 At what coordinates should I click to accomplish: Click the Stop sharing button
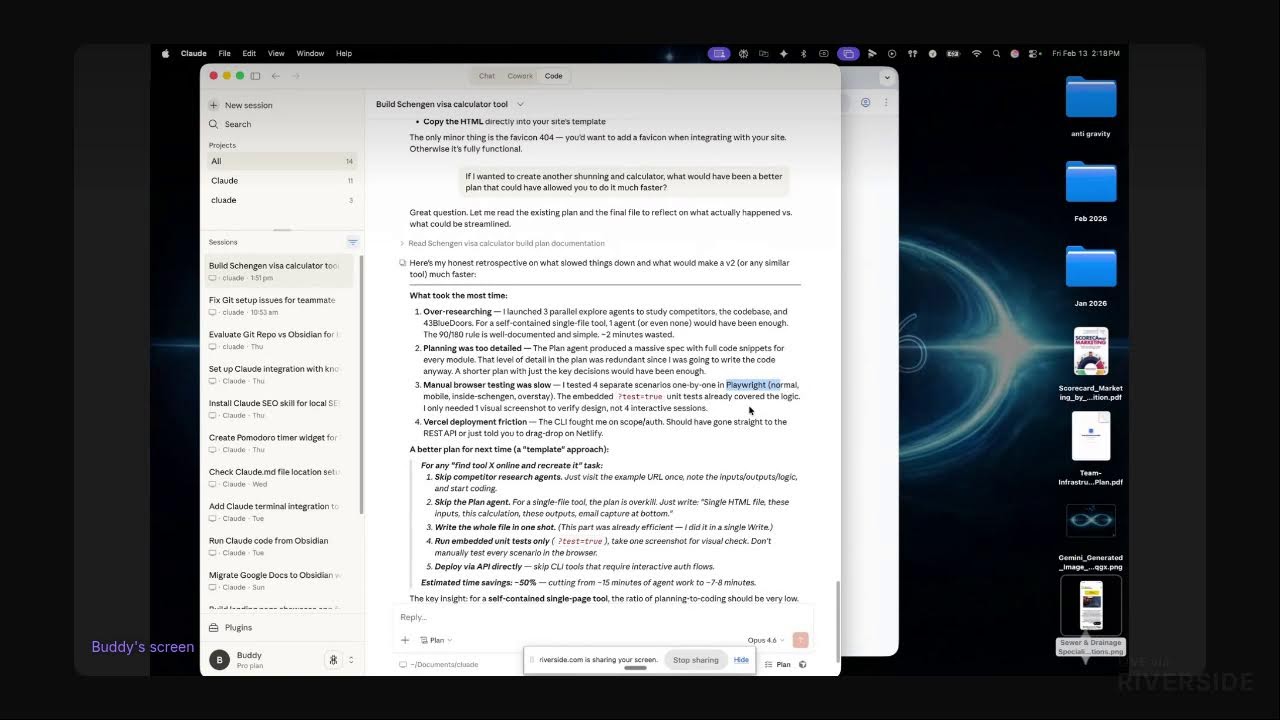(x=695, y=660)
